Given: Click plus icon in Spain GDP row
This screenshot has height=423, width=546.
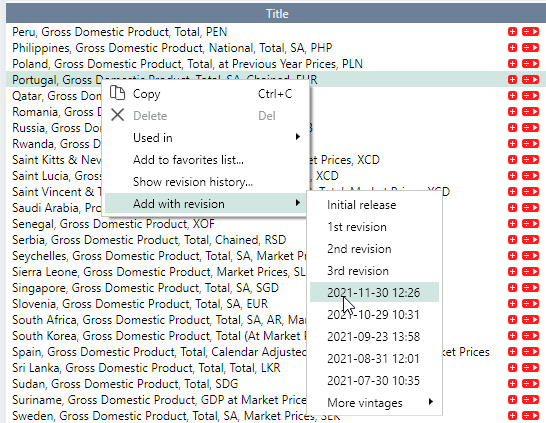Looking at the screenshot, I should click(x=512, y=352).
